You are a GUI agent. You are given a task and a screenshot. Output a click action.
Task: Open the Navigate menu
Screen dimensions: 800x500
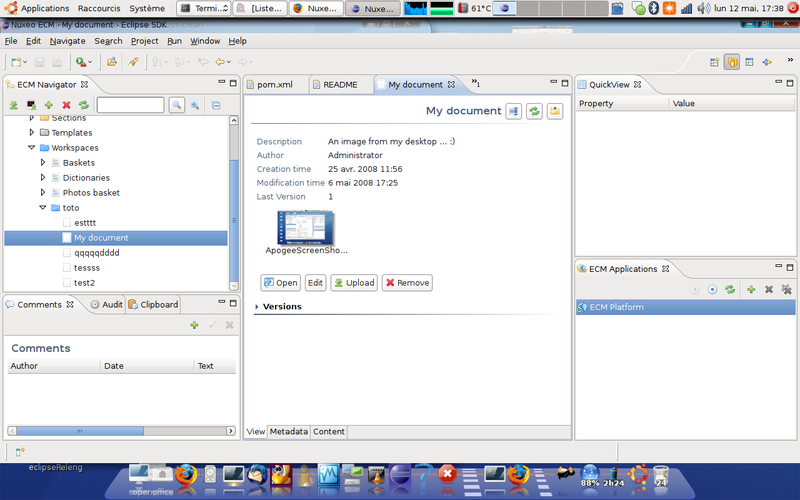(x=67, y=41)
